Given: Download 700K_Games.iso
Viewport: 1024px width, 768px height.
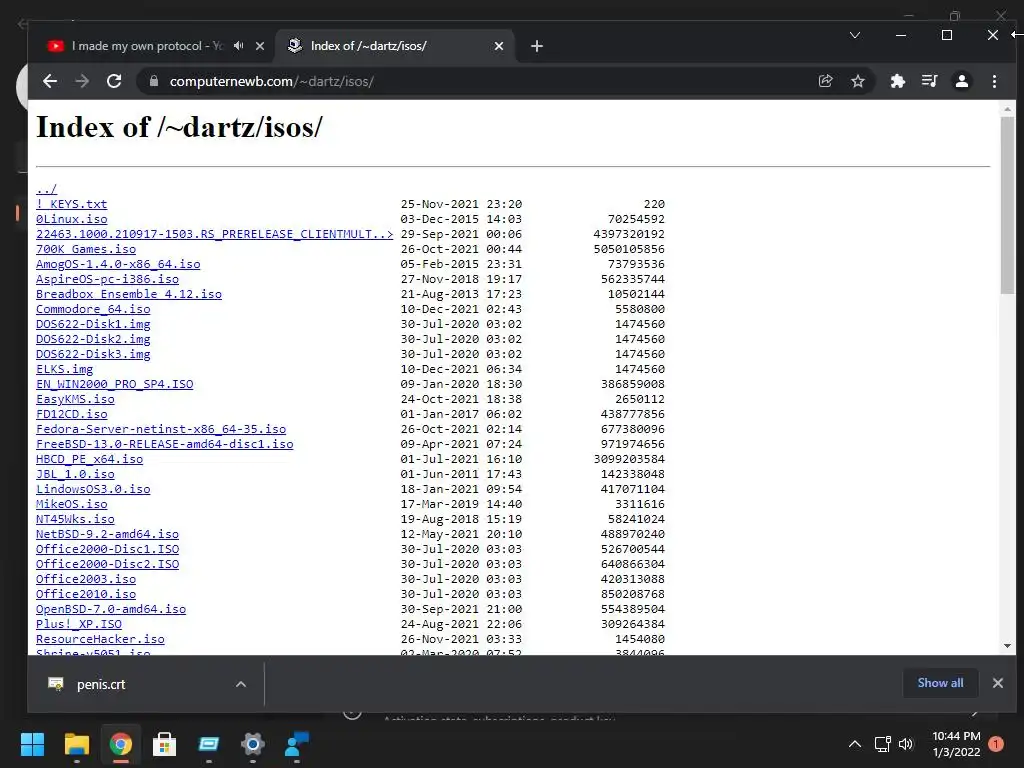Looking at the screenshot, I should (86, 249).
